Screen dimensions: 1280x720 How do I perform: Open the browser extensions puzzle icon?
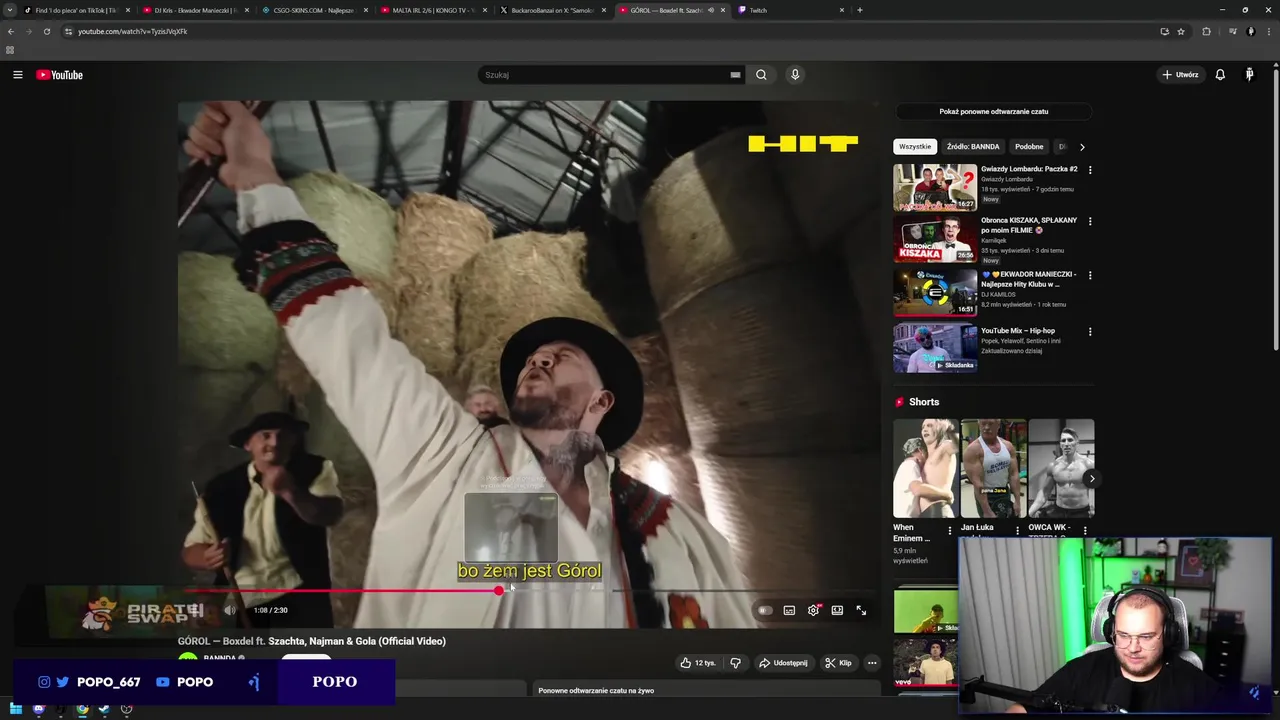point(1206,31)
